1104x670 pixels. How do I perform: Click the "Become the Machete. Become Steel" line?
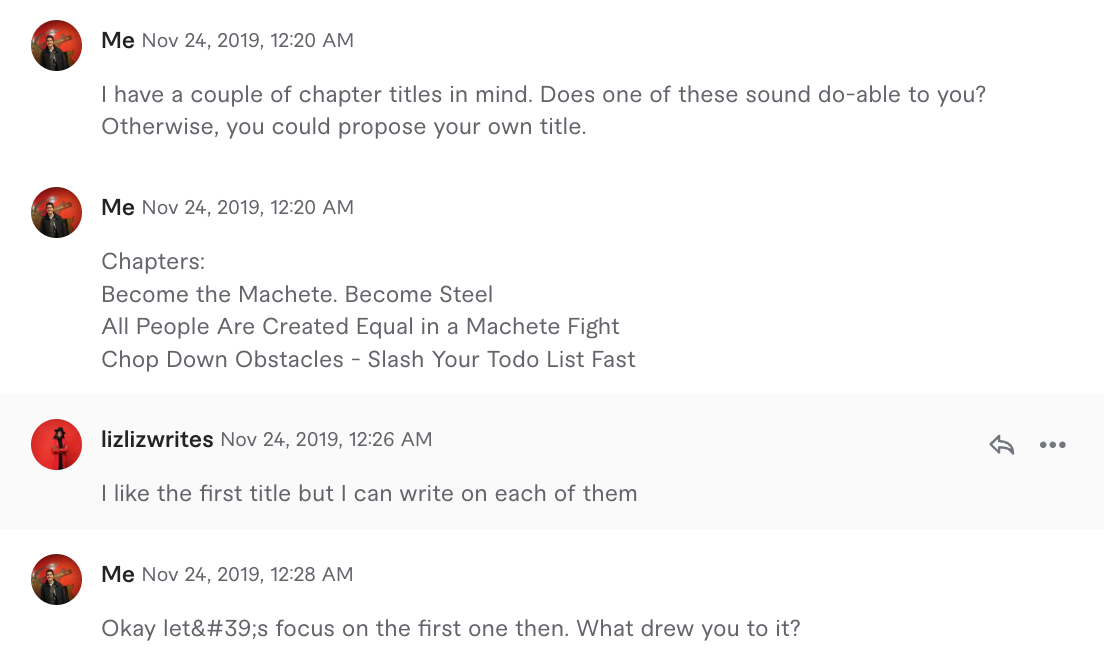click(297, 295)
